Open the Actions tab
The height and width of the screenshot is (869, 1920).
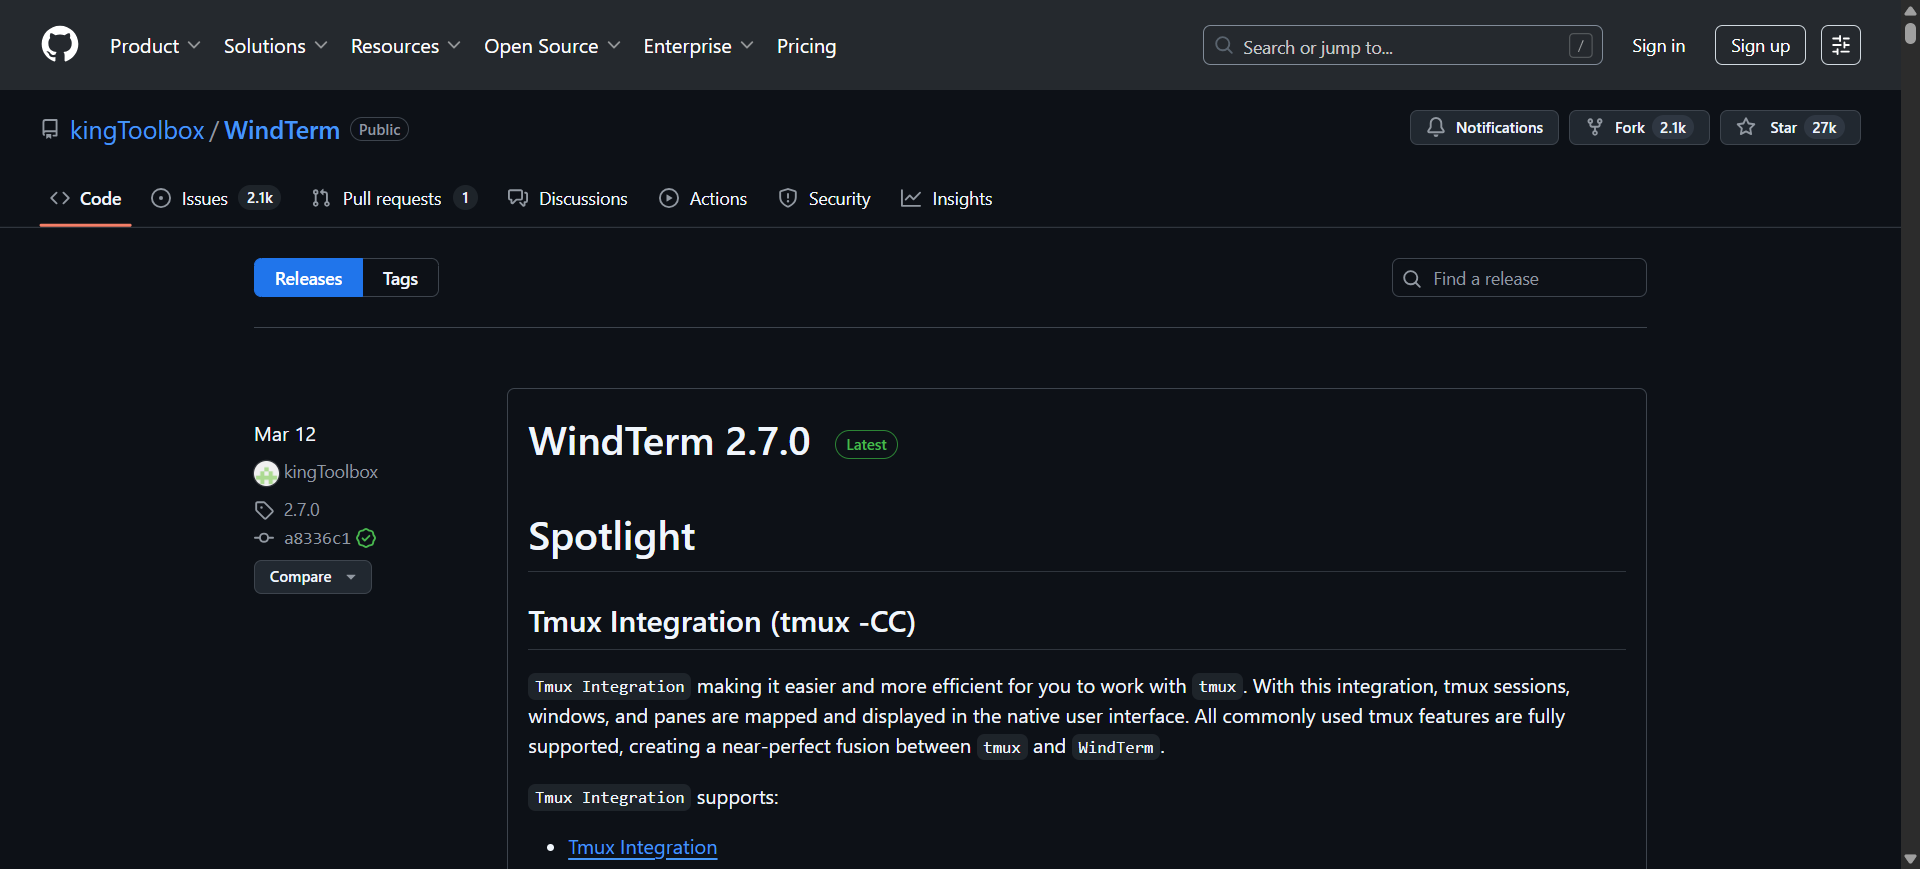[703, 199]
